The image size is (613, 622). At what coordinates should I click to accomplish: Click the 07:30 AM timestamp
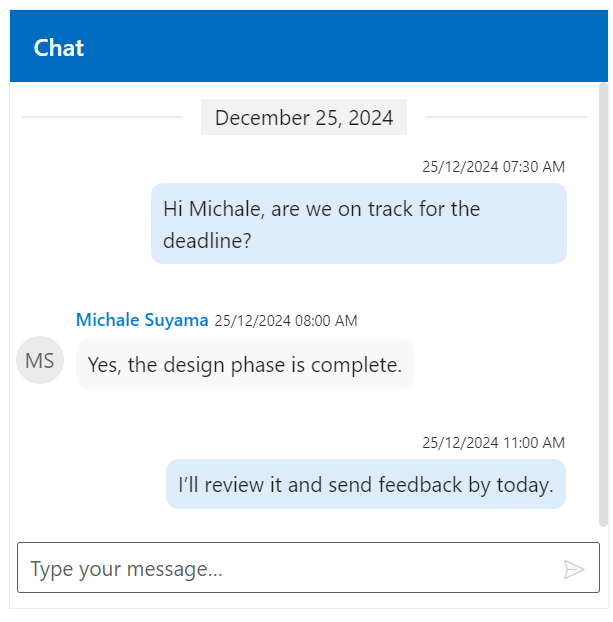click(493, 166)
